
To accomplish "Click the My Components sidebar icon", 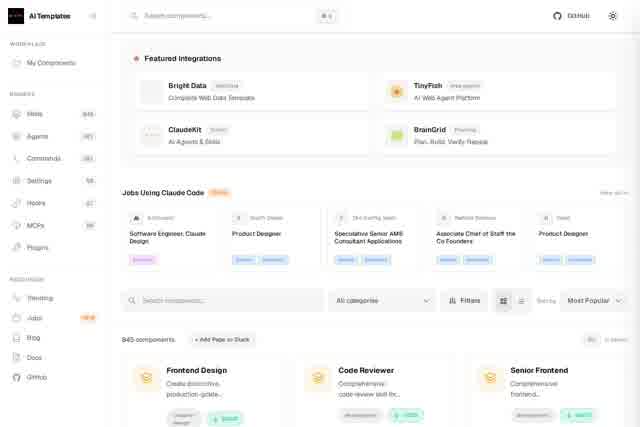I will click(x=16, y=63).
